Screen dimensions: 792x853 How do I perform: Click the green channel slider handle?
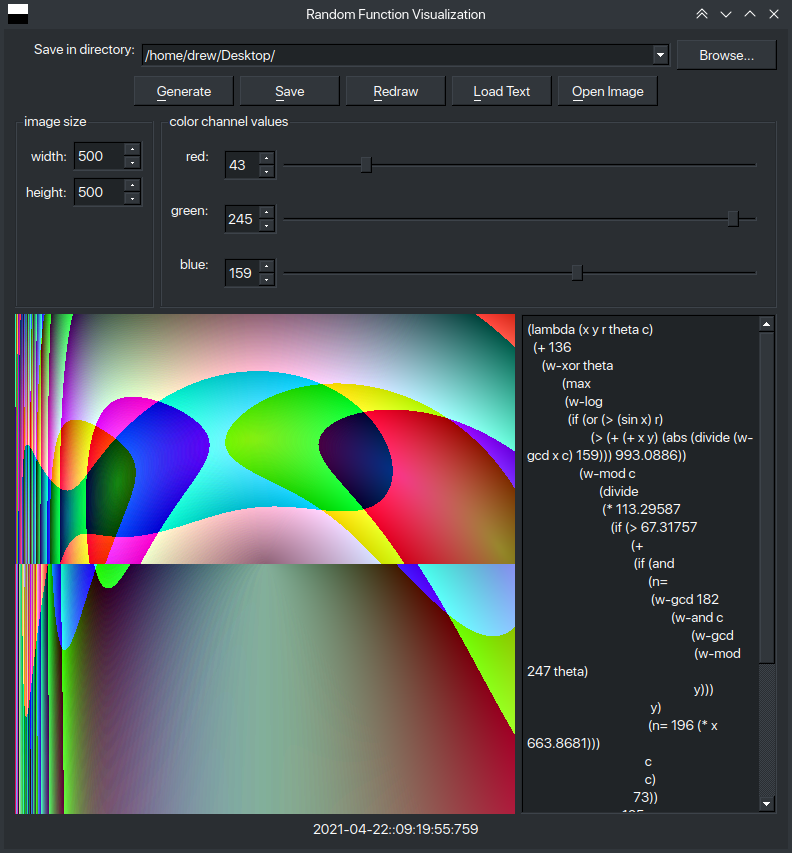[733, 219]
